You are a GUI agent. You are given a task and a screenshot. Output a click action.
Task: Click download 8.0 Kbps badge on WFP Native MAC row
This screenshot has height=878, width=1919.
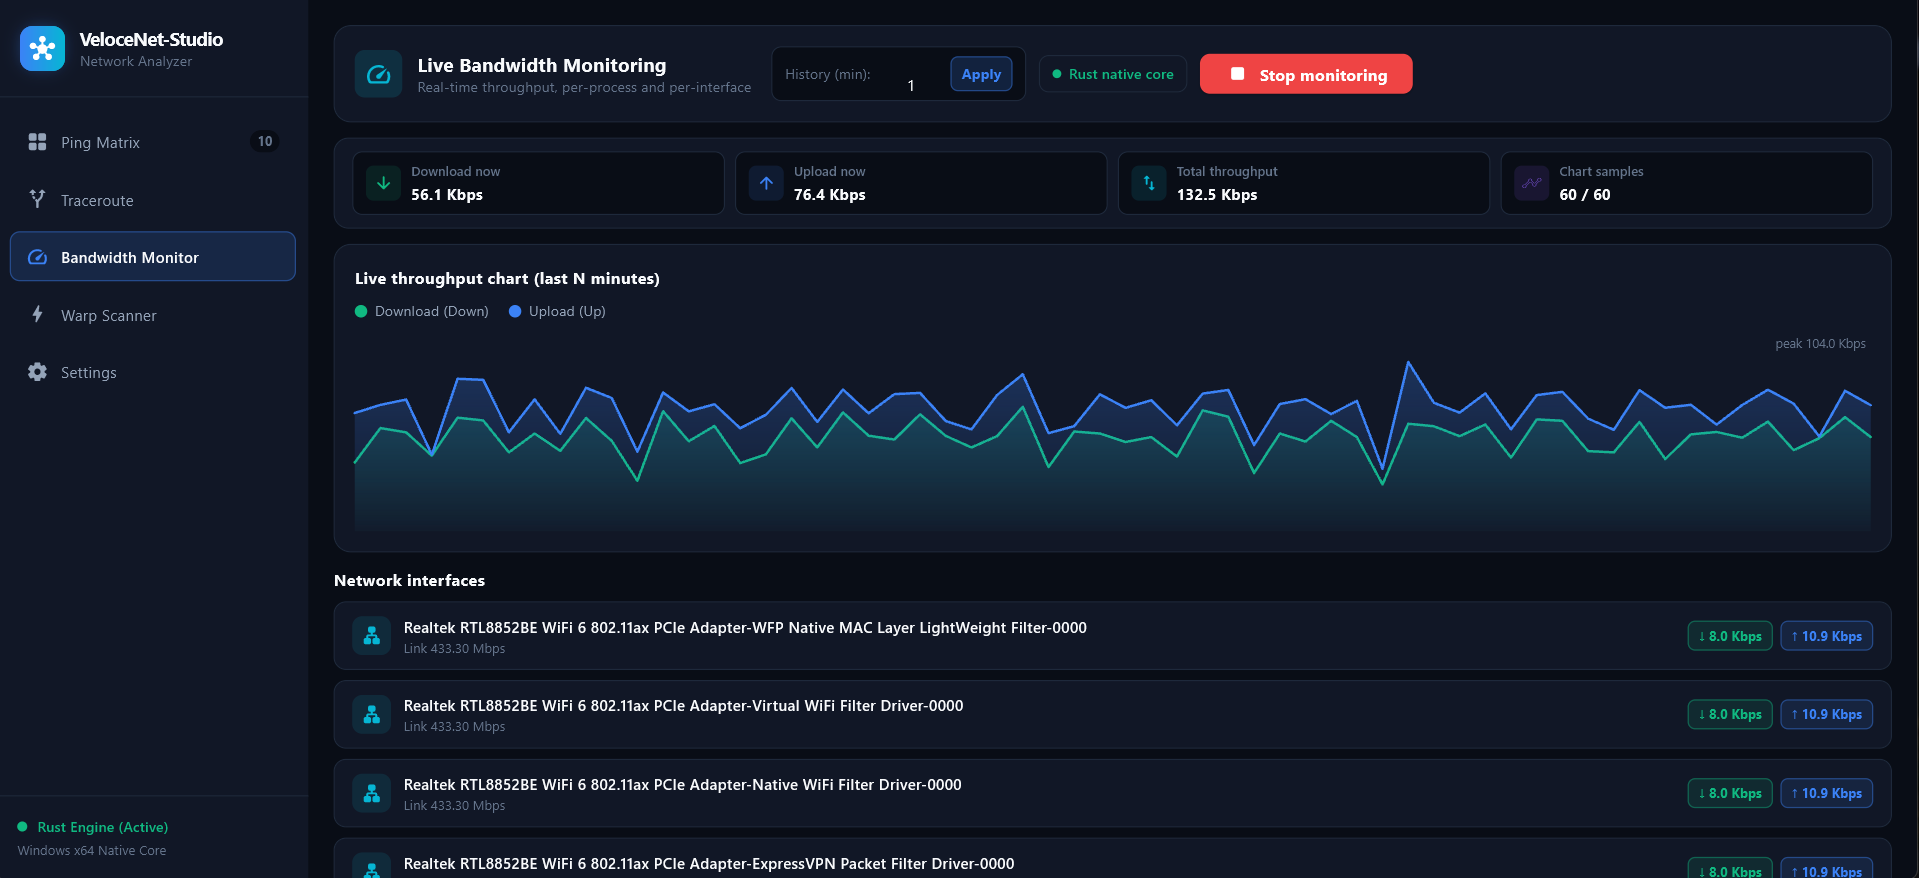point(1730,636)
